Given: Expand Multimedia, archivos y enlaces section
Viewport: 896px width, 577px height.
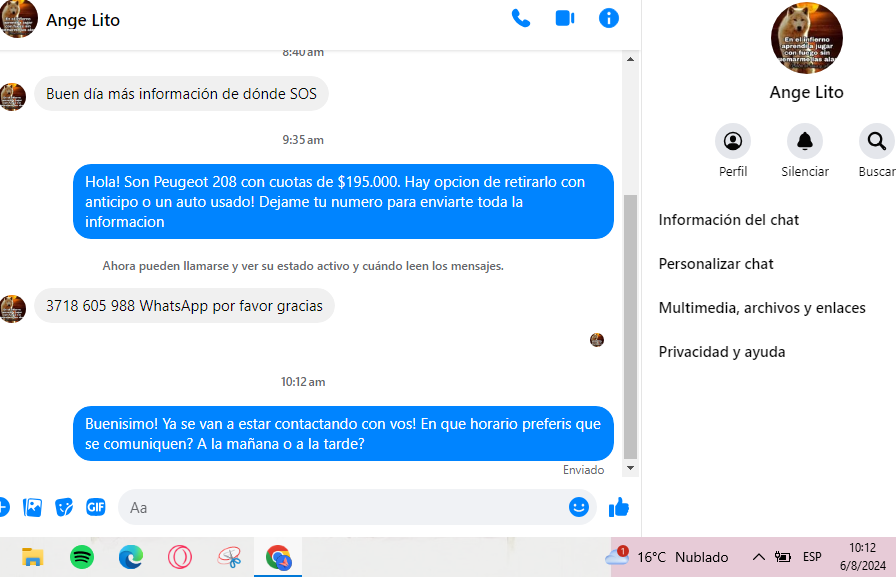Looking at the screenshot, I should point(762,308).
